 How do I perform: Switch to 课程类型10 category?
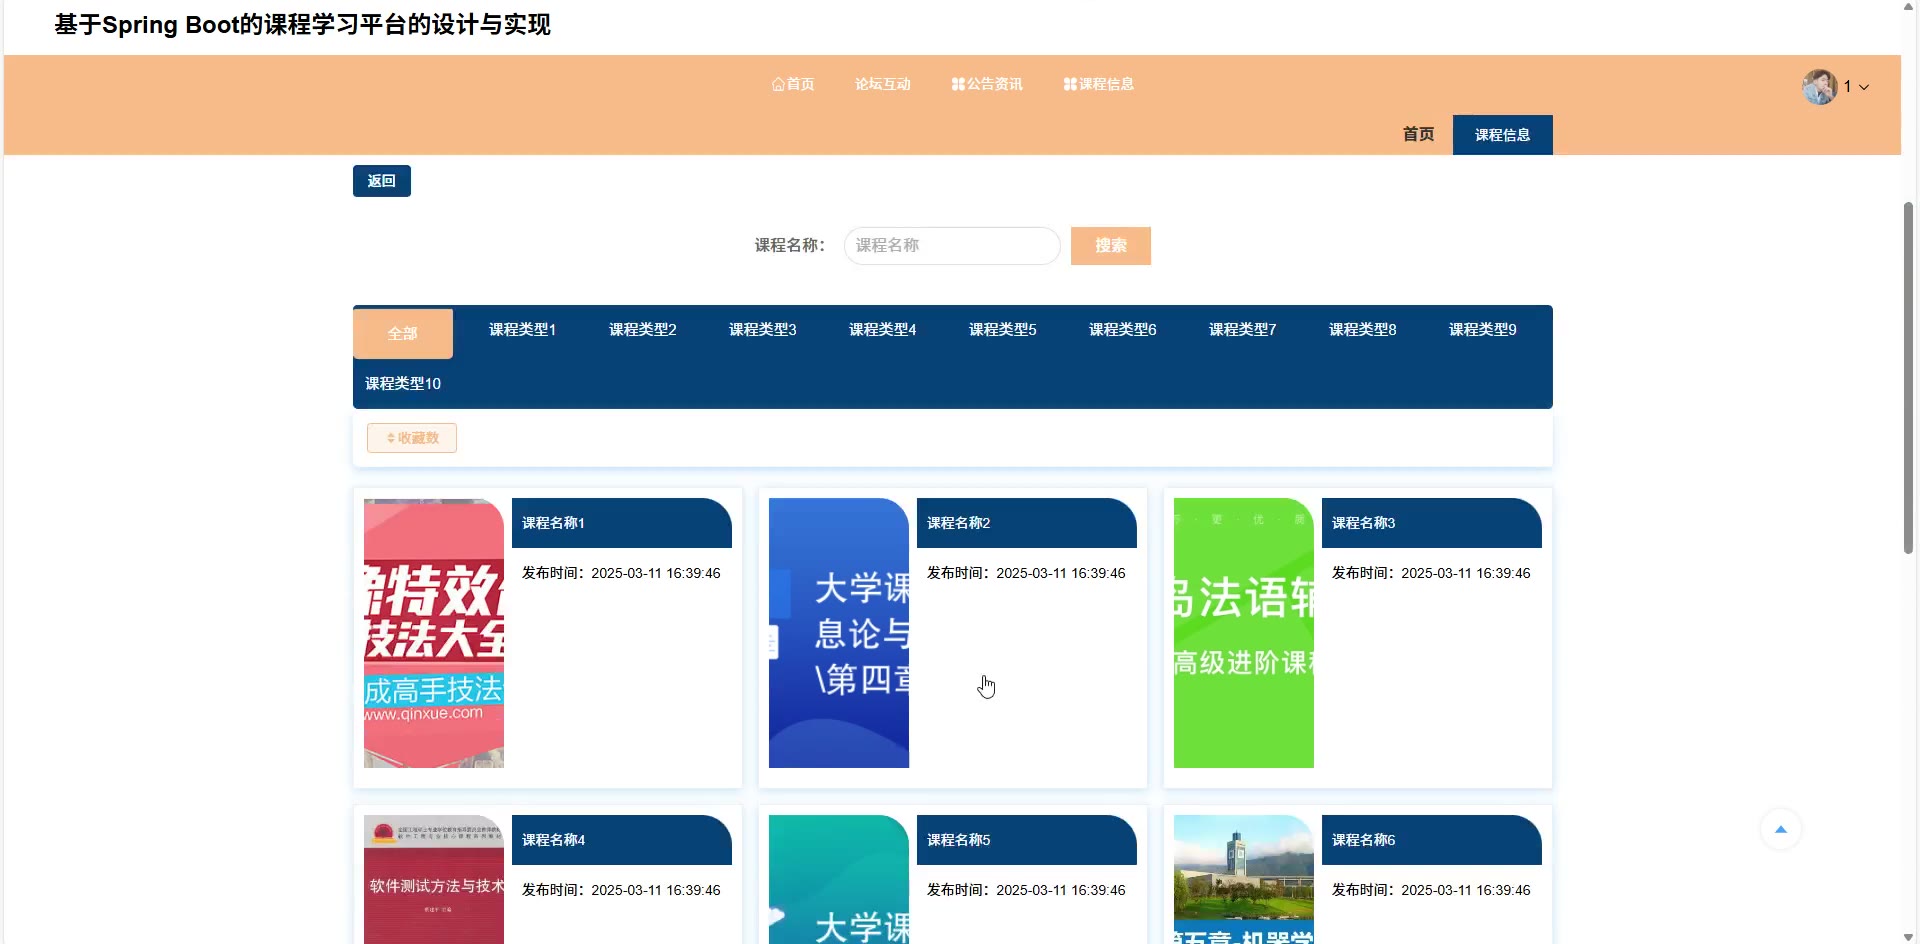click(x=402, y=384)
